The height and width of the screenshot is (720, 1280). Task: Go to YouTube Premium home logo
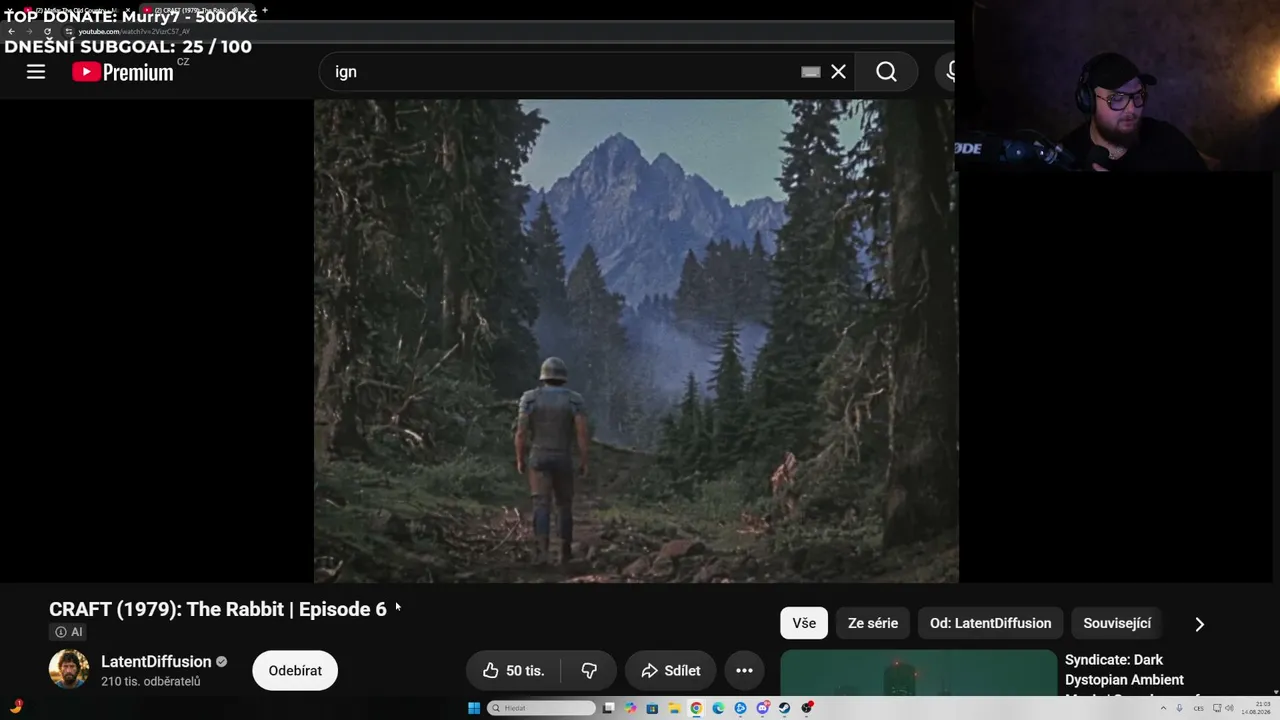click(123, 72)
